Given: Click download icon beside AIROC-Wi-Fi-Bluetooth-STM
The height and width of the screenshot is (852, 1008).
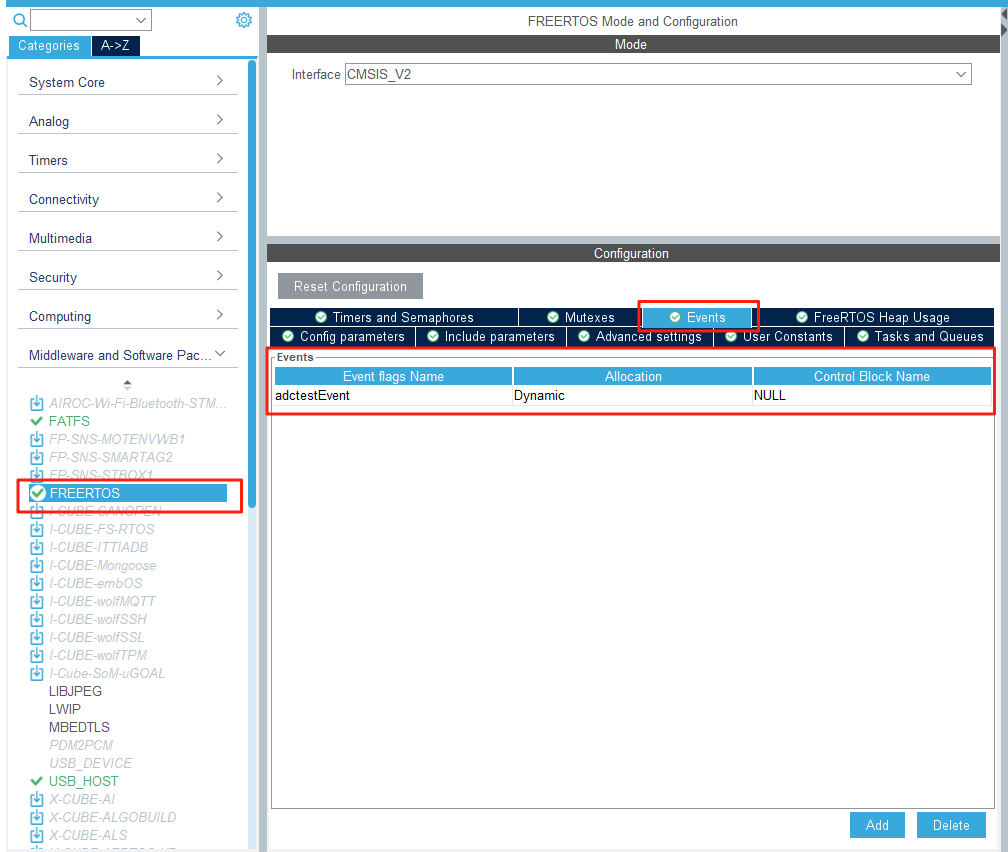Looking at the screenshot, I should [x=37, y=404].
